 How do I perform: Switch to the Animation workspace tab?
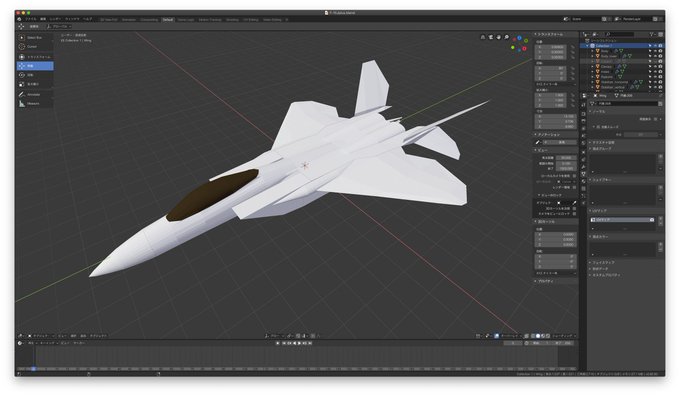(x=129, y=20)
